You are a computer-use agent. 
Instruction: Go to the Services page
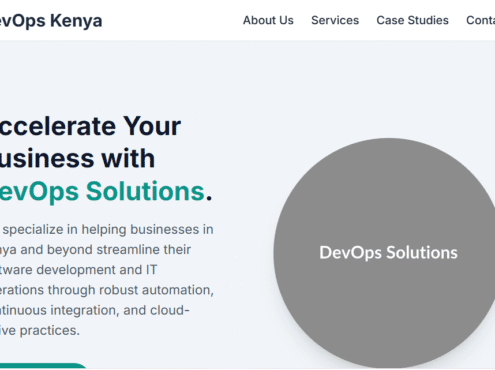click(x=335, y=20)
